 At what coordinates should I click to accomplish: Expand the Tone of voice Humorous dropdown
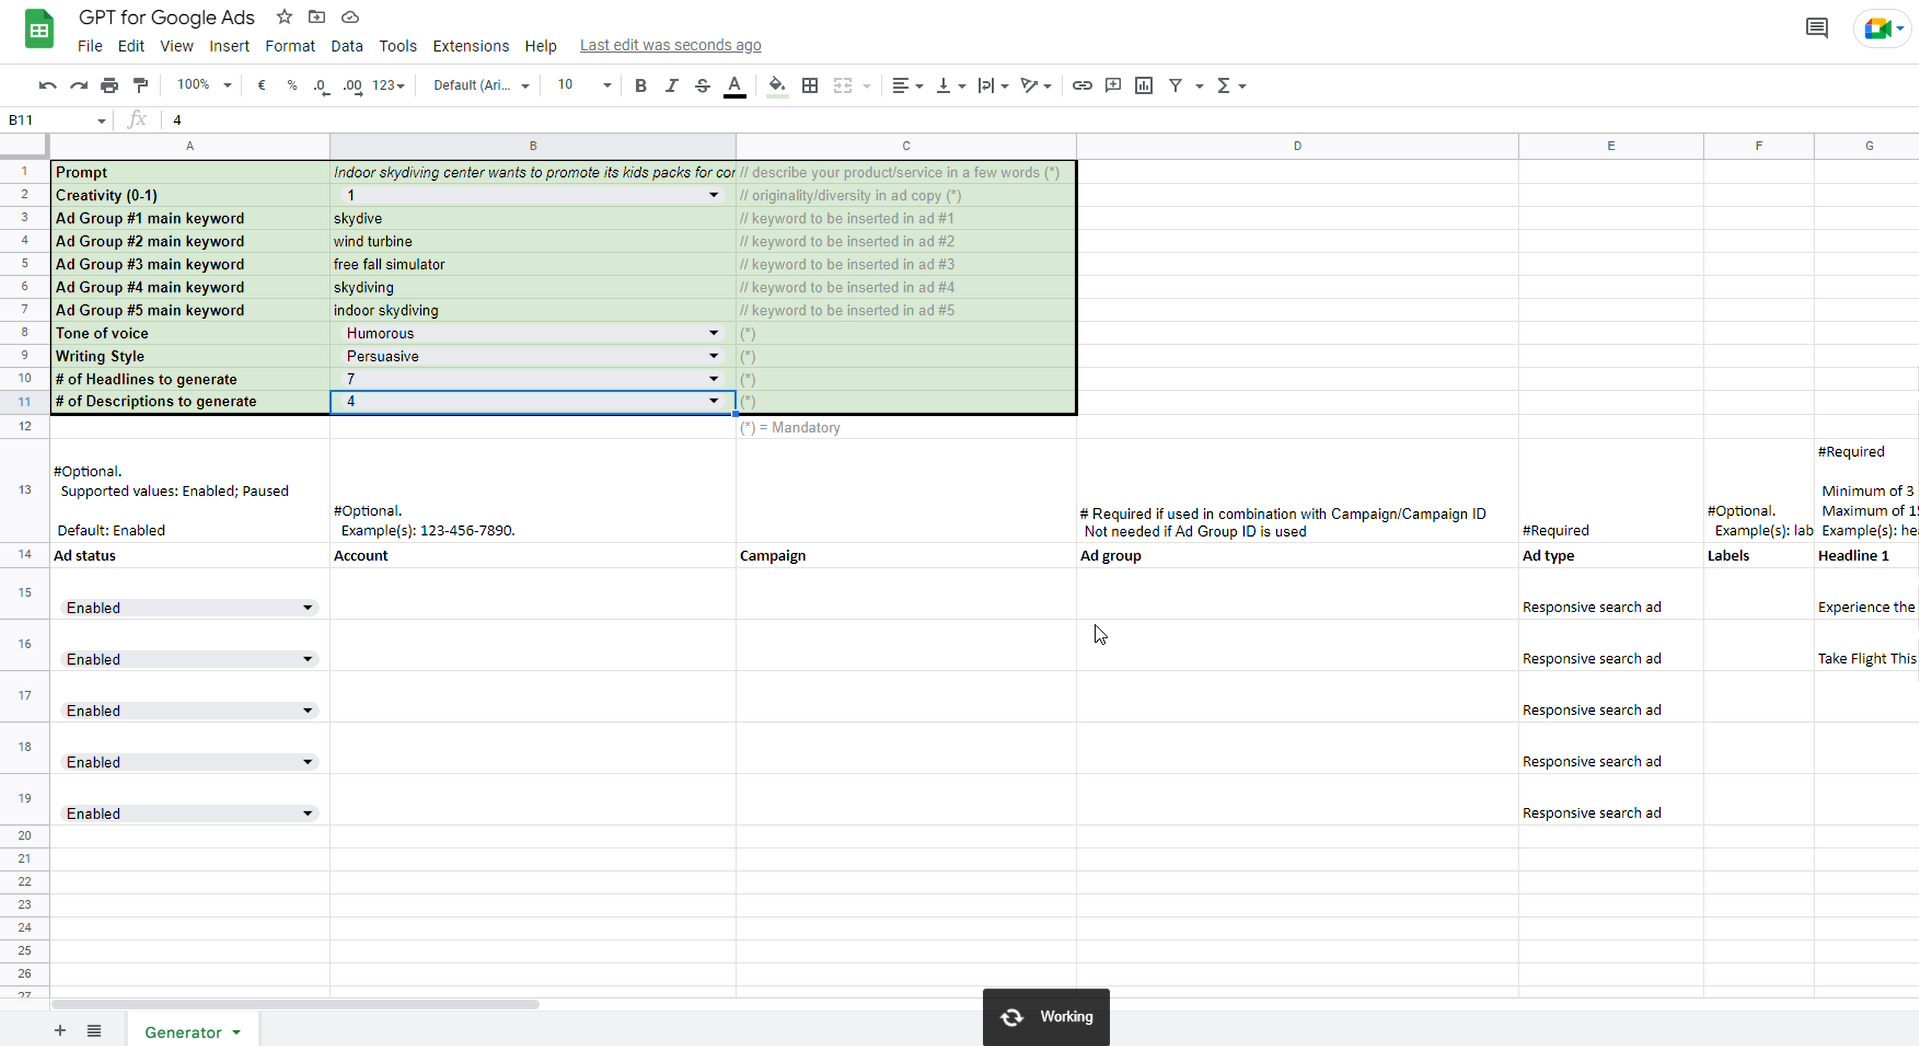point(714,333)
